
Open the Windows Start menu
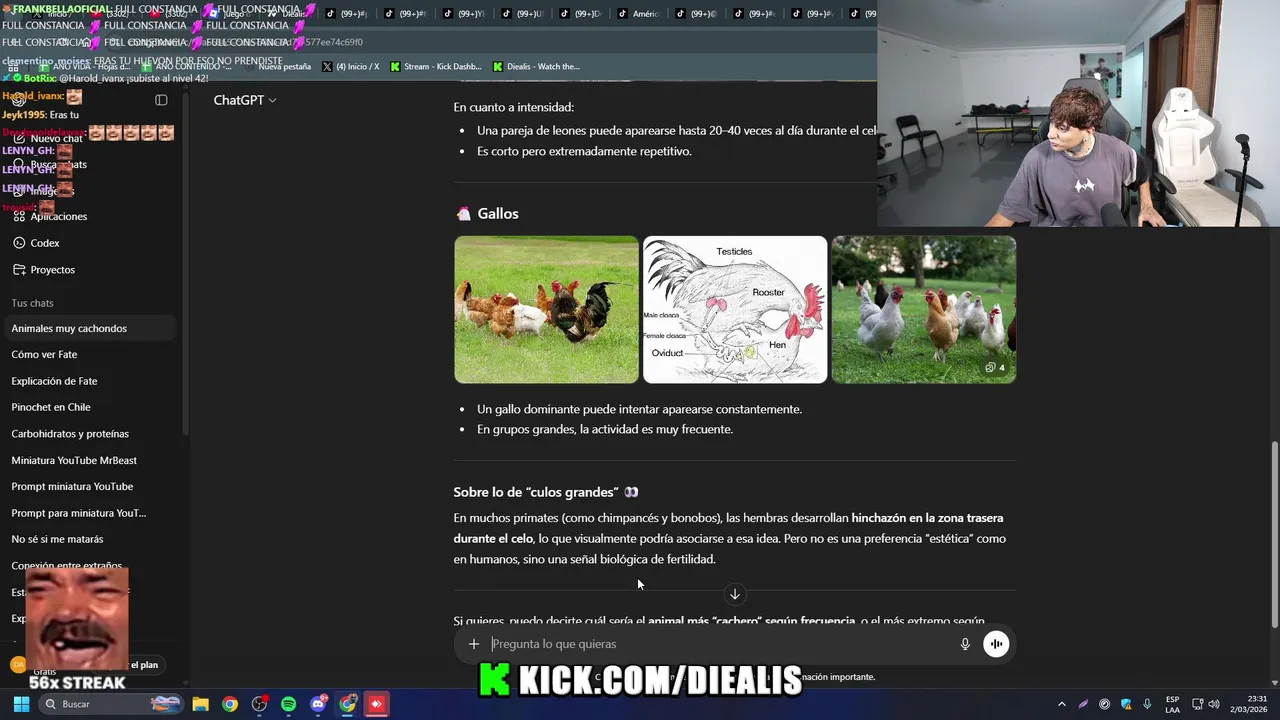pos(21,704)
